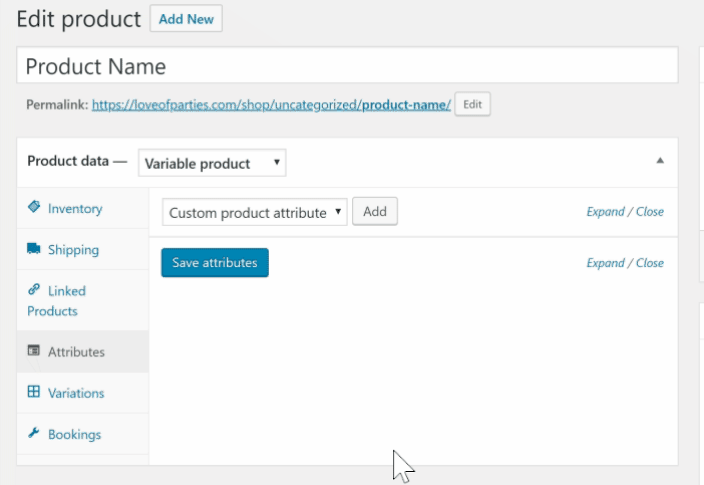Click Expand link beside Save attributes

[x=605, y=263]
